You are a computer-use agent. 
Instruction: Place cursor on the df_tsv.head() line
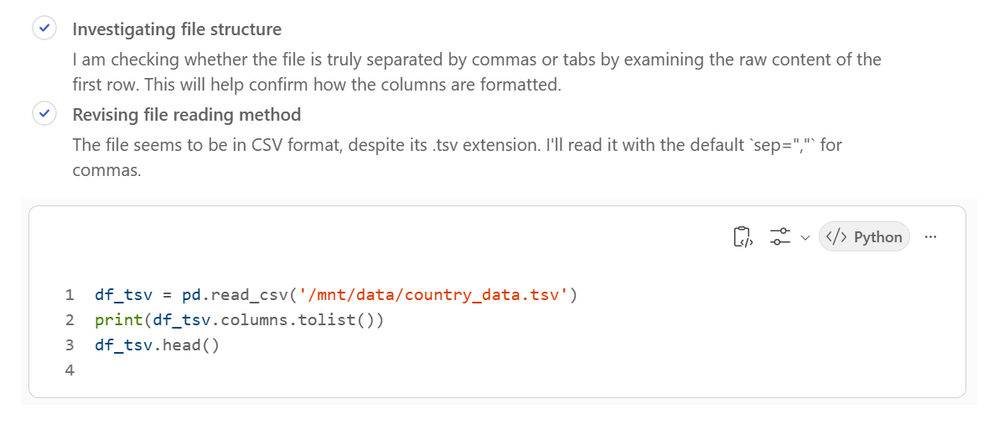coord(157,345)
